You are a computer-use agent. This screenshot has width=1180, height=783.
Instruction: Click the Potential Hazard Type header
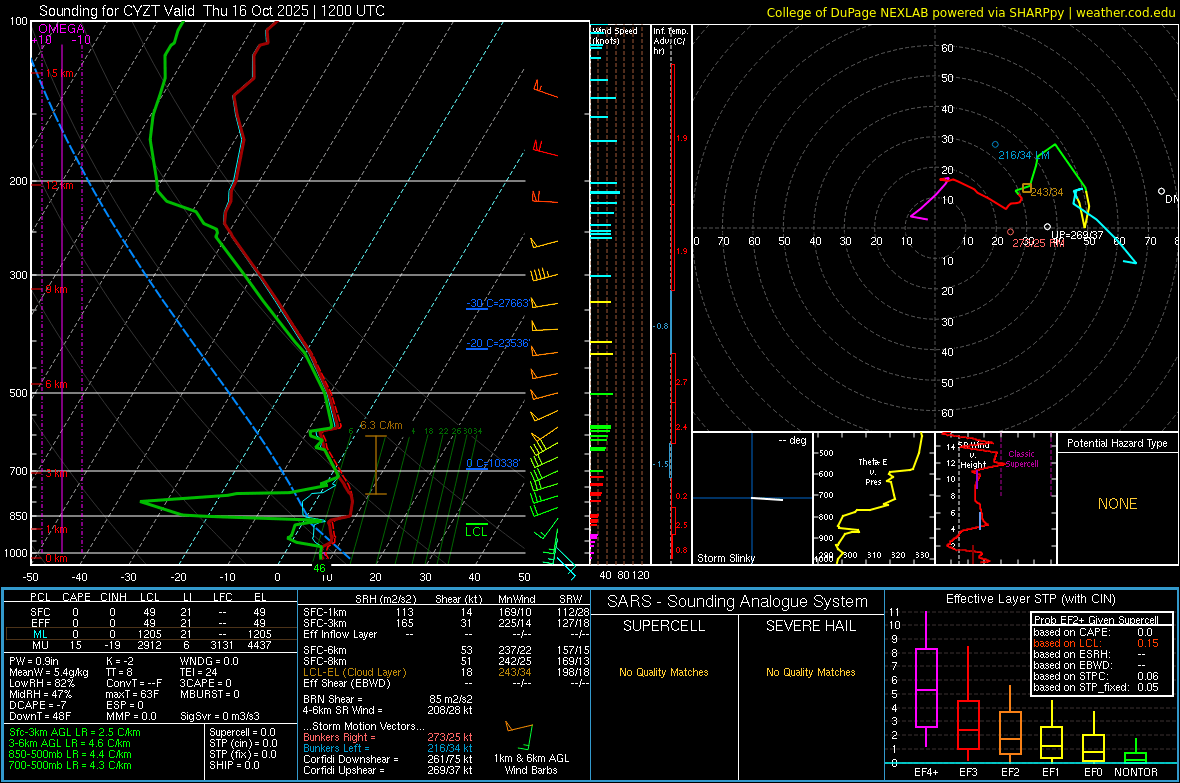tap(1117, 443)
